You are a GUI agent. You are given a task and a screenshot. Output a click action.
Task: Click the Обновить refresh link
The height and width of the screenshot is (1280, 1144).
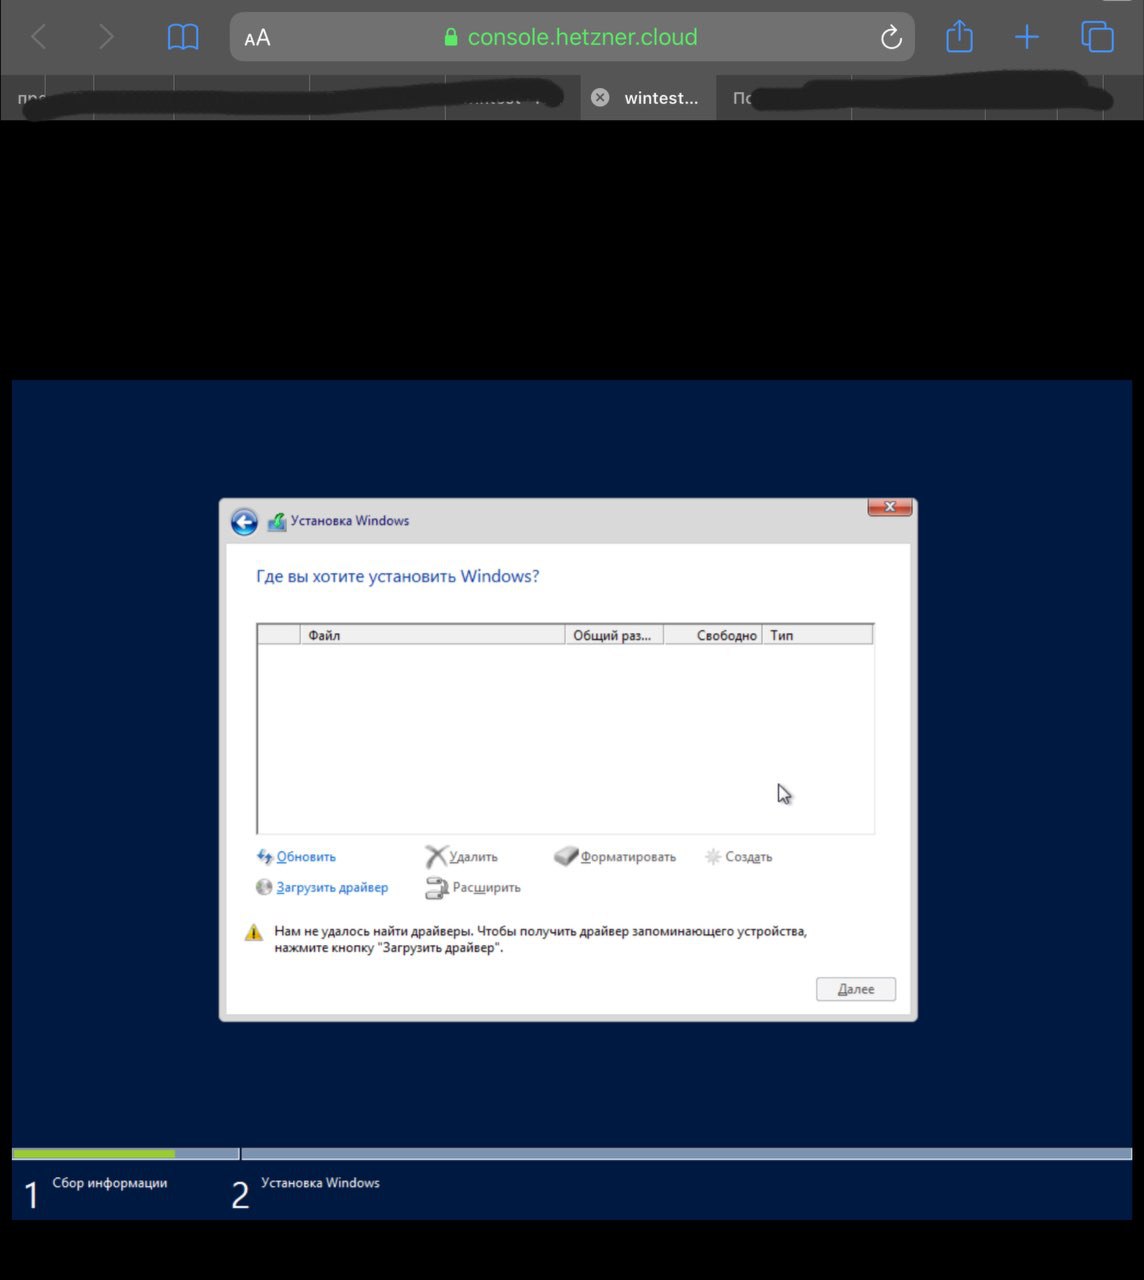click(306, 857)
